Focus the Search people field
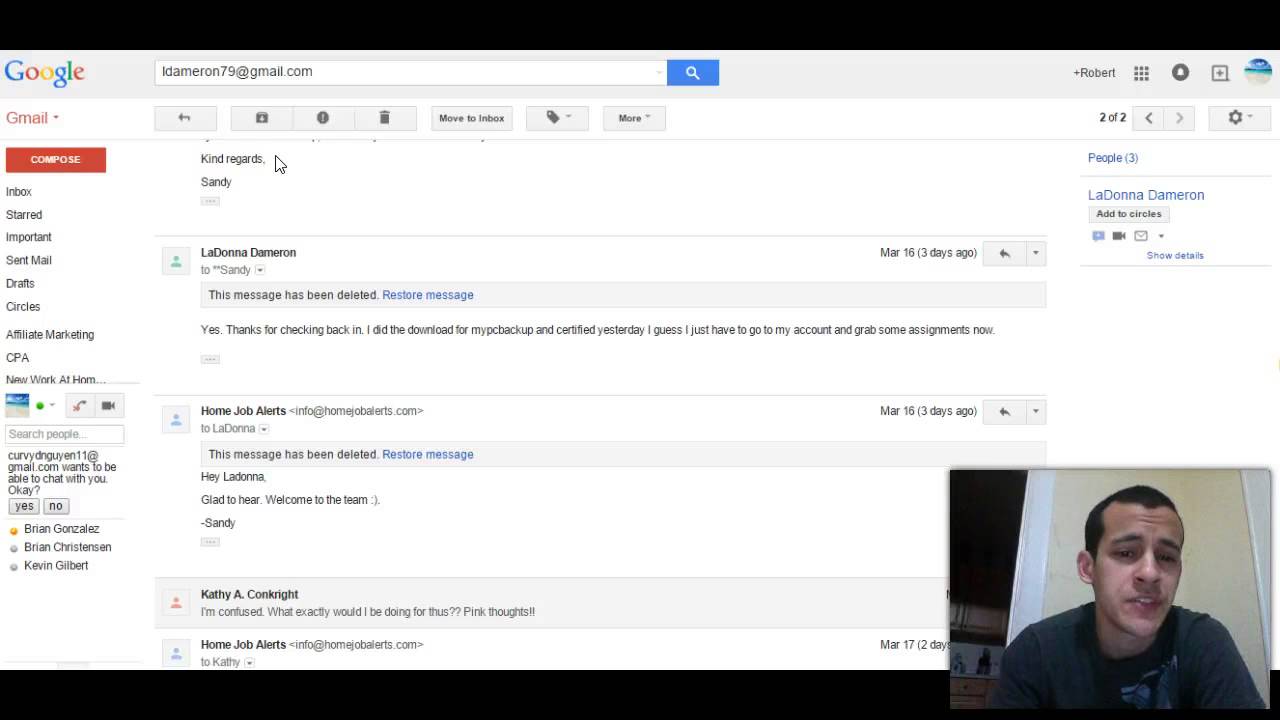This screenshot has width=1280, height=720. pyautogui.click(x=65, y=434)
